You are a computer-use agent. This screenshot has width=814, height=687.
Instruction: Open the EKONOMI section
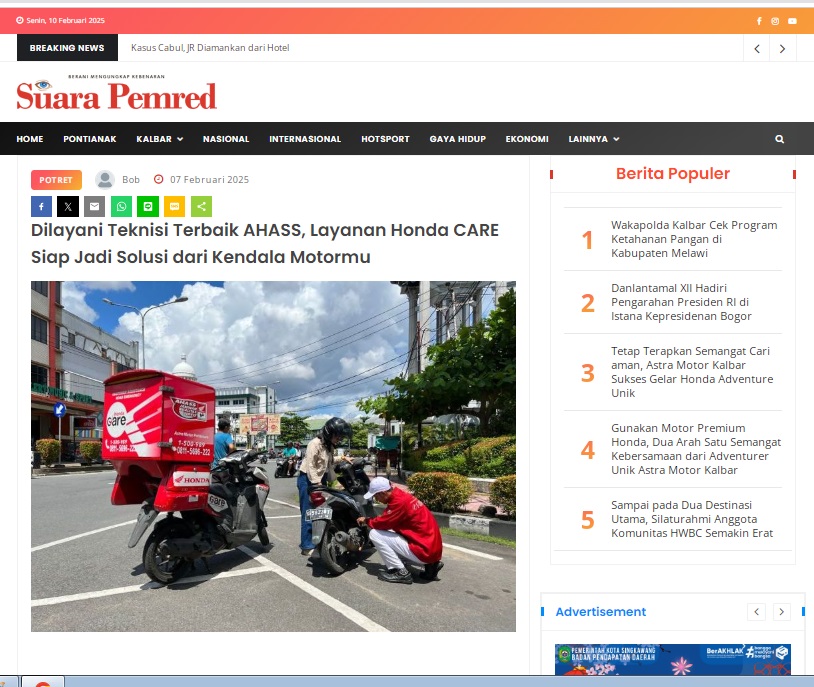[527, 139]
